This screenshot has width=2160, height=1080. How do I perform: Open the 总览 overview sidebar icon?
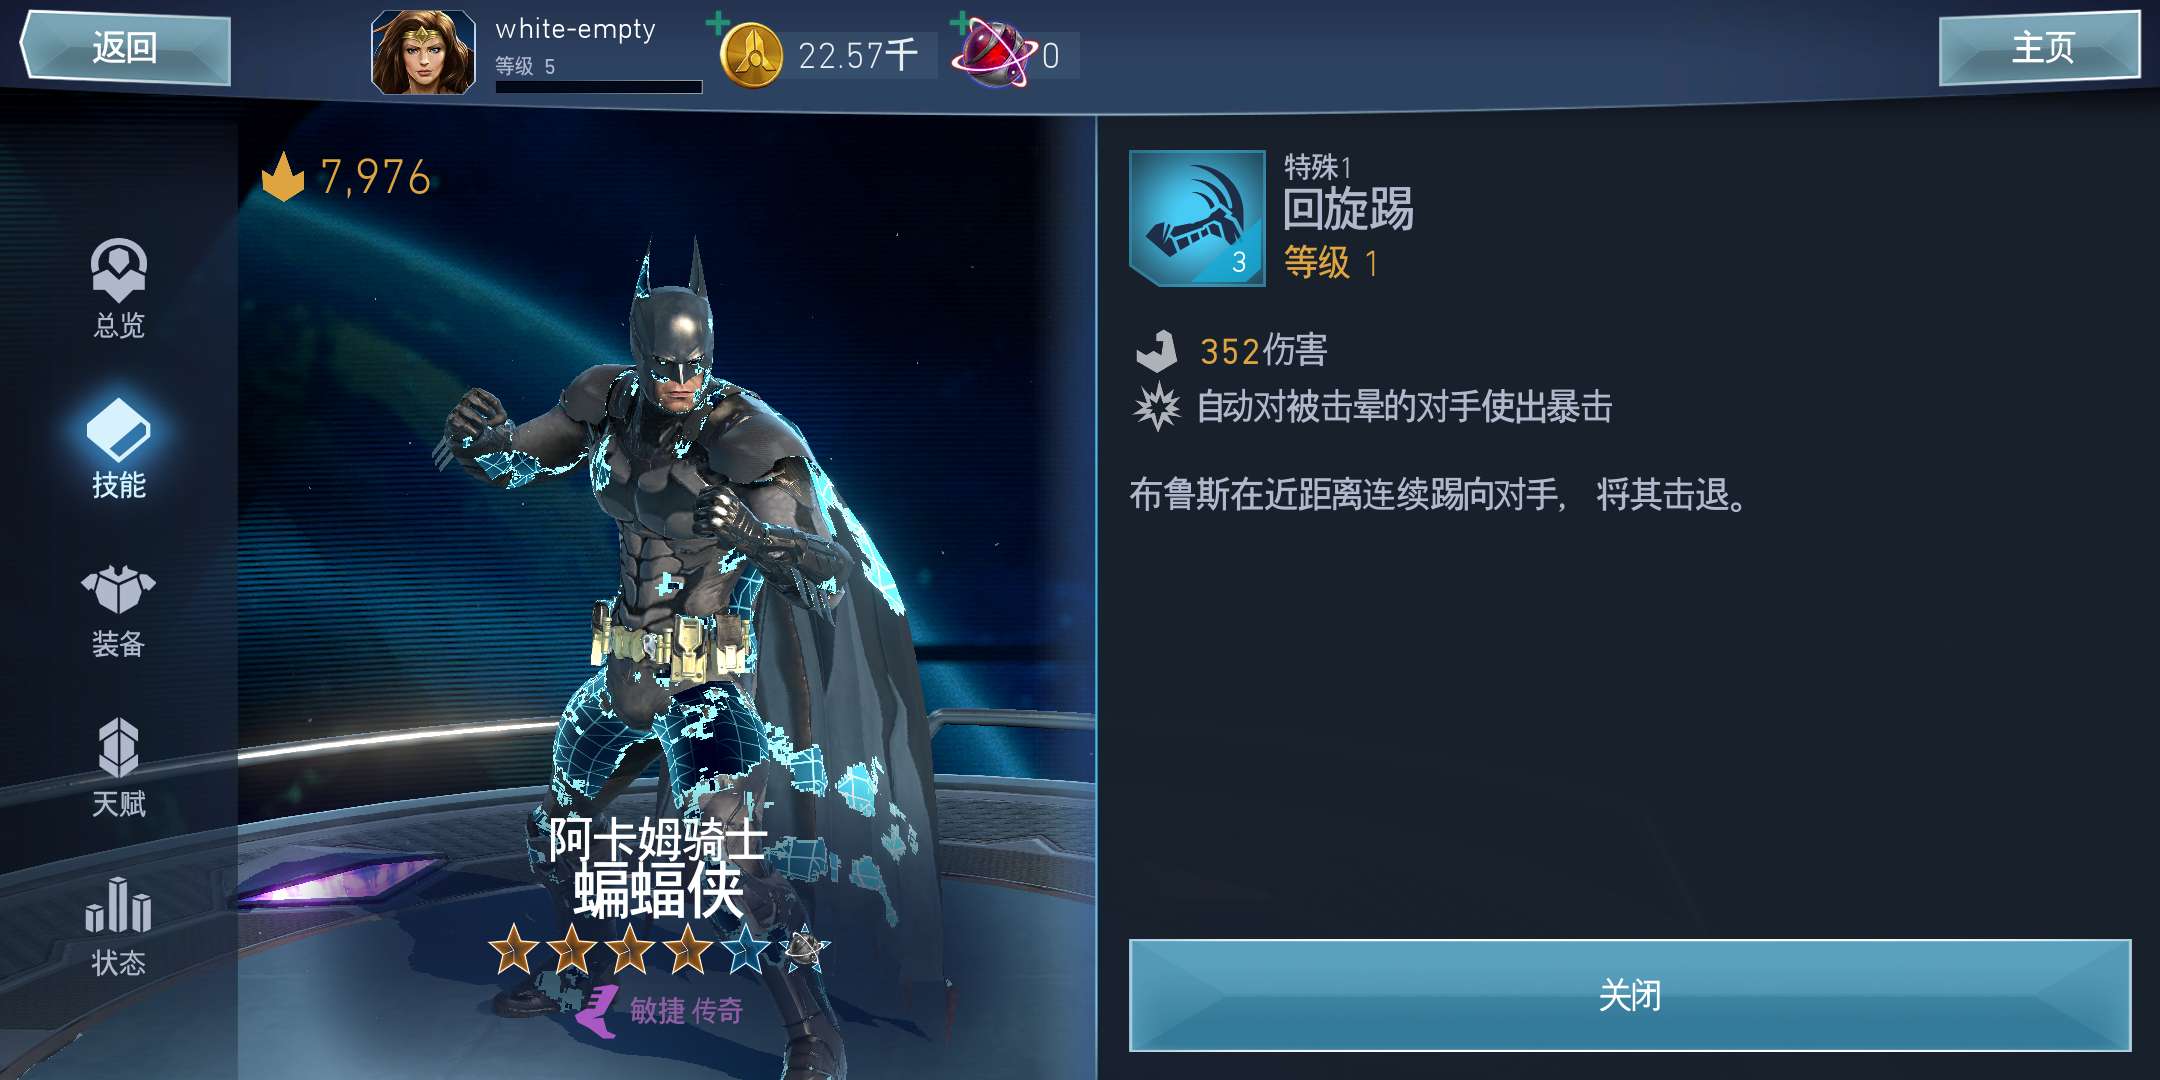point(119,289)
